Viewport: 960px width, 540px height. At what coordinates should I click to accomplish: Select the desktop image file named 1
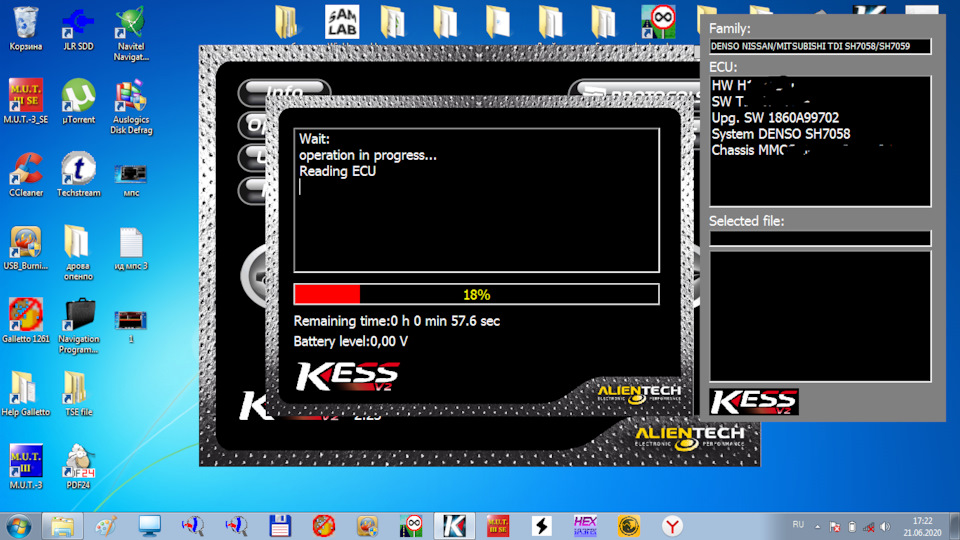click(131, 326)
